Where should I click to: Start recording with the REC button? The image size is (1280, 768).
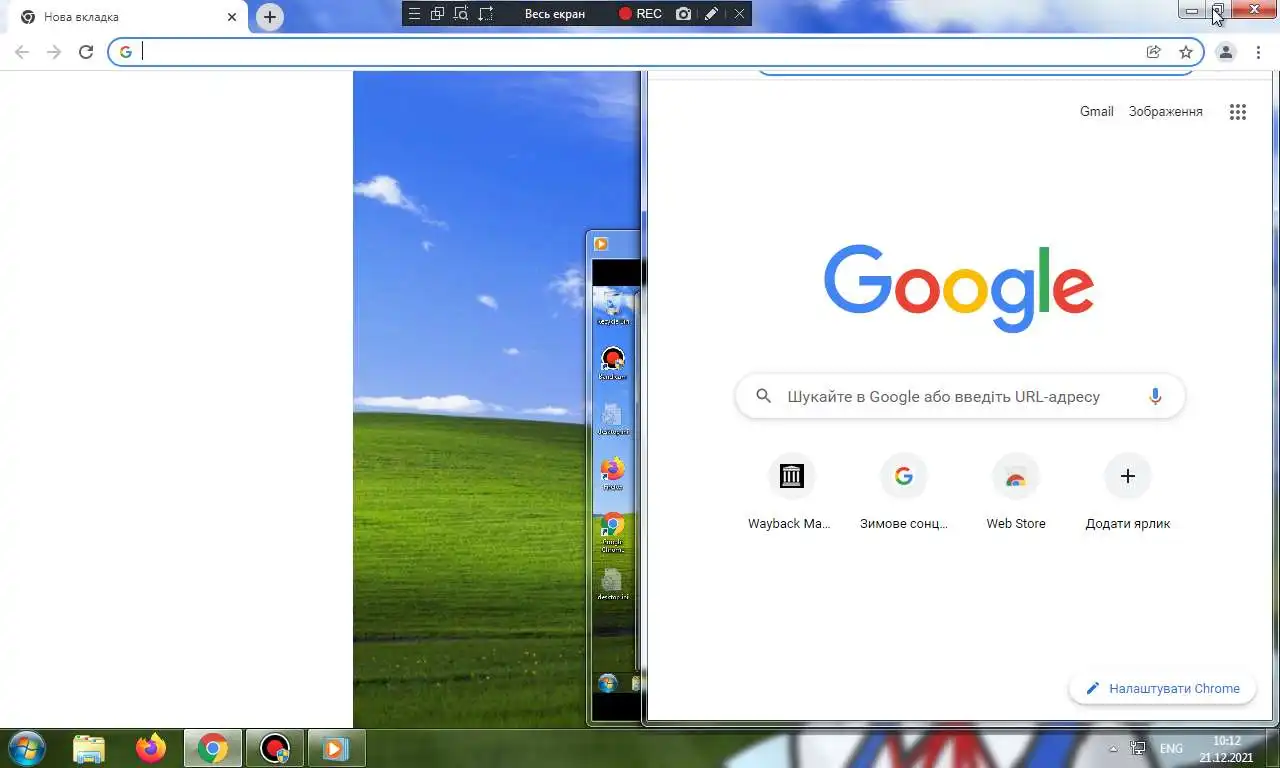tap(640, 14)
